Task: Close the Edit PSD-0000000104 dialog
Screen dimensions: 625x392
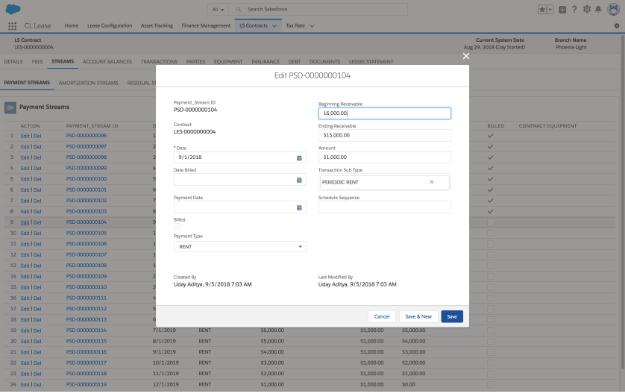Action: click(x=466, y=56)
